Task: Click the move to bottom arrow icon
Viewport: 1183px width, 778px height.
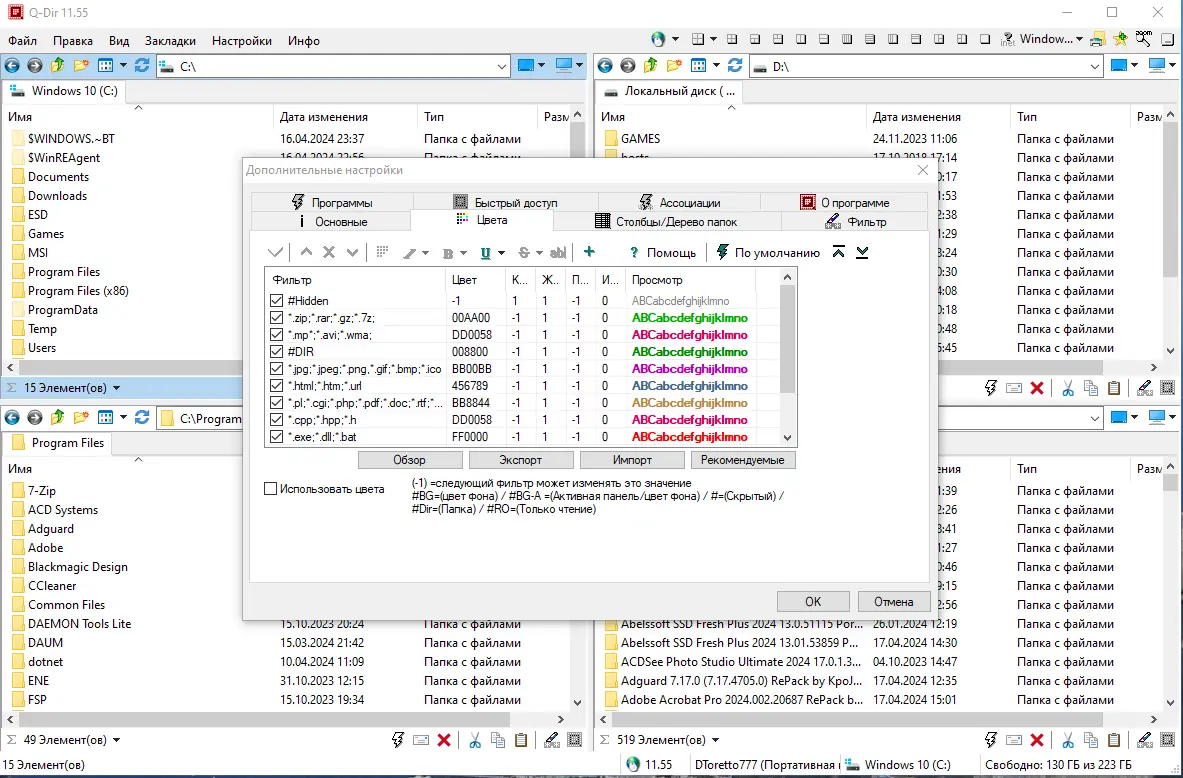Action: (x=862, y=252)
